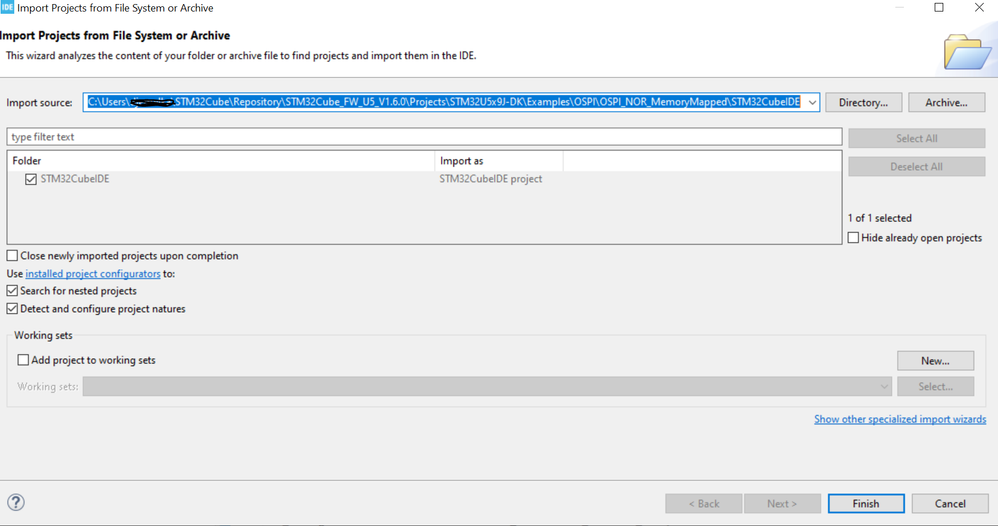The image size is (998, 526).
Task: Close the import dialog window
Action: pyautogui.click(x=979, y=8)
